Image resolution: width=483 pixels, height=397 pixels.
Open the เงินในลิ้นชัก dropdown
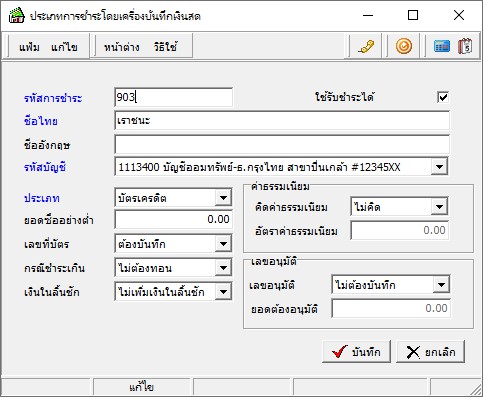223,292
